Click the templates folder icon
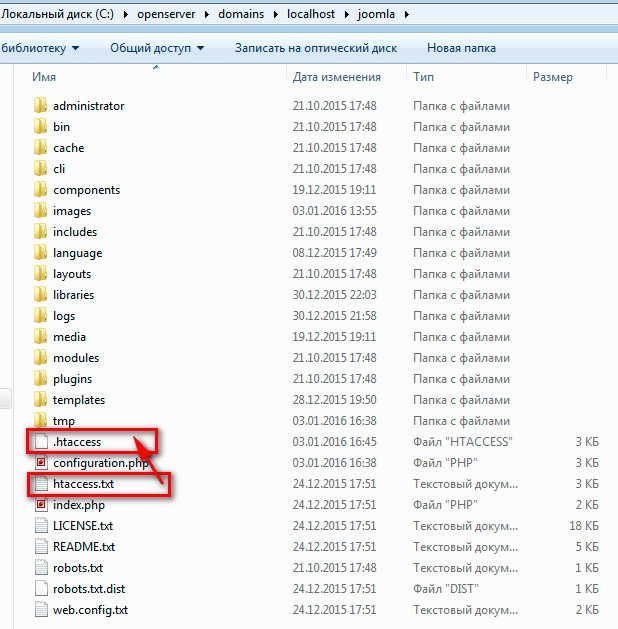Image resolution: width=618 pixels, height=629 pixels. 40,399
